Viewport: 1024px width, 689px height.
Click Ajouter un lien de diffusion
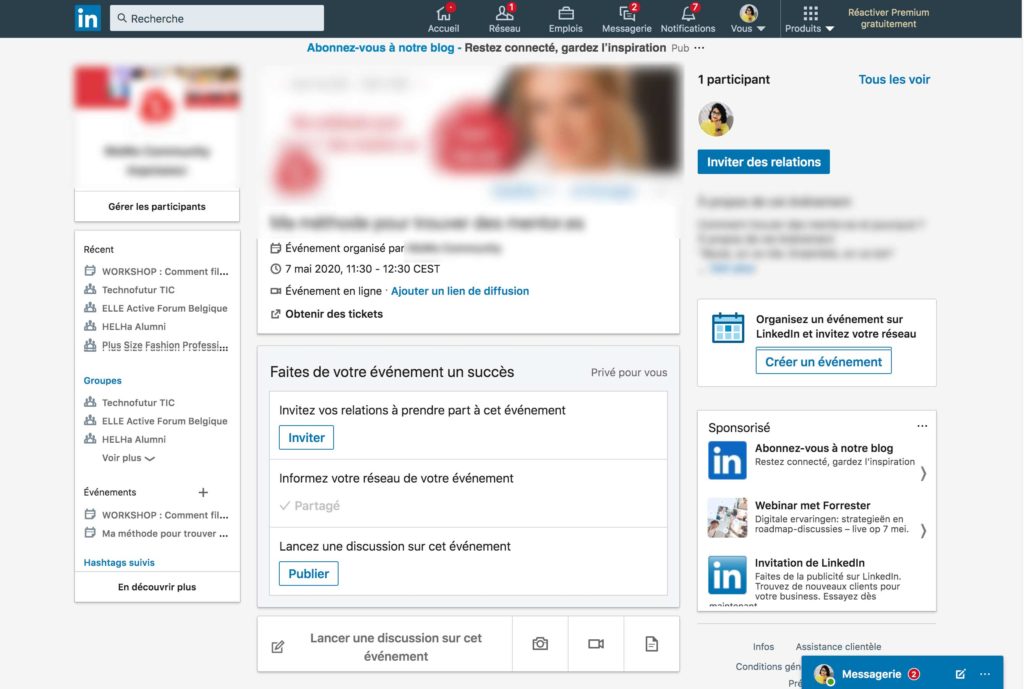click(x=460, y=291)
